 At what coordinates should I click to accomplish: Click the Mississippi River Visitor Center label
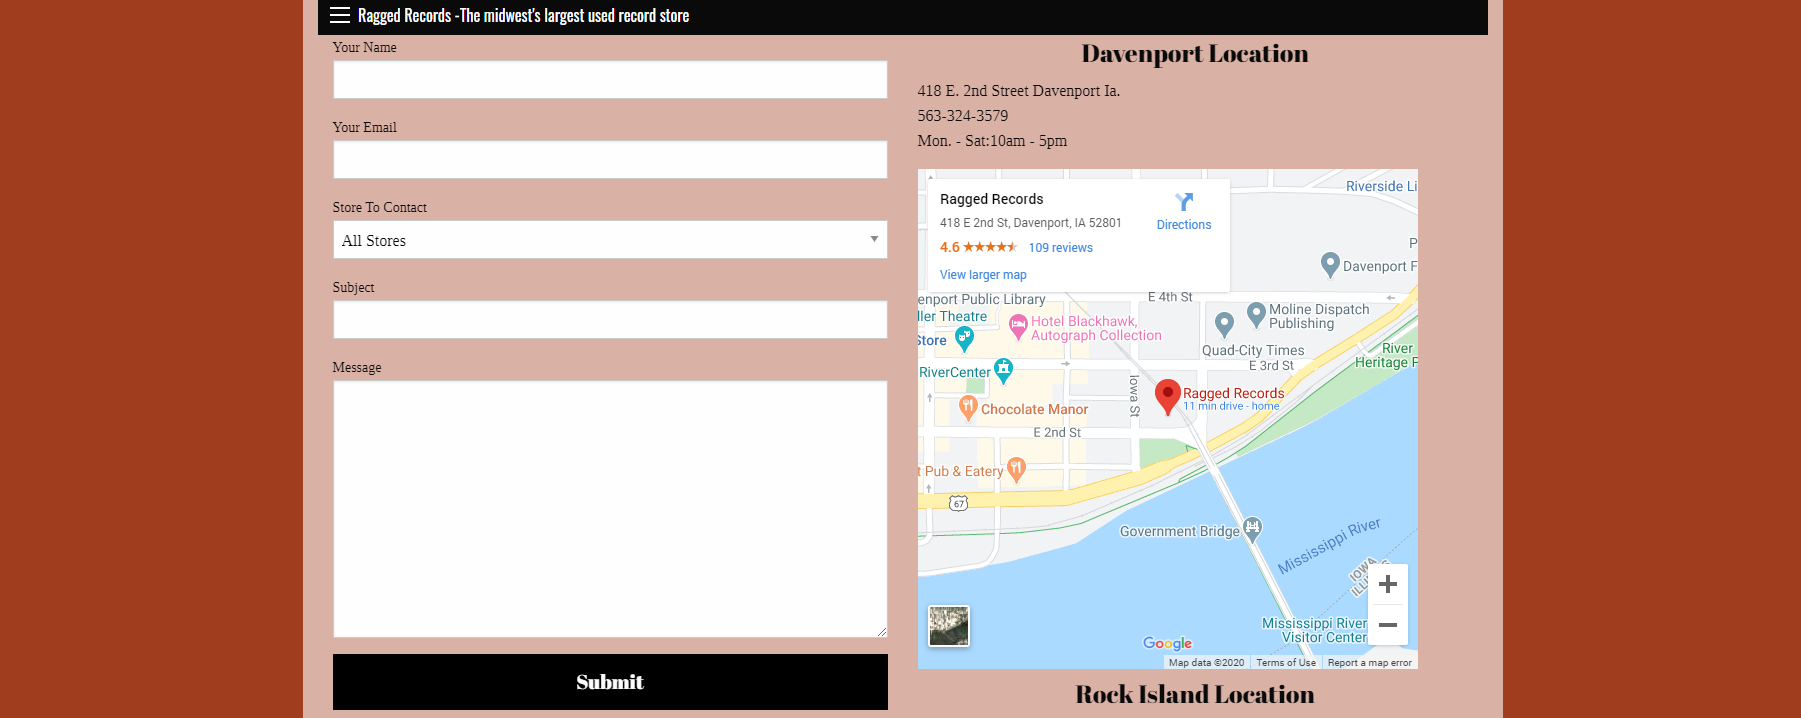[x=1314, y=630]
